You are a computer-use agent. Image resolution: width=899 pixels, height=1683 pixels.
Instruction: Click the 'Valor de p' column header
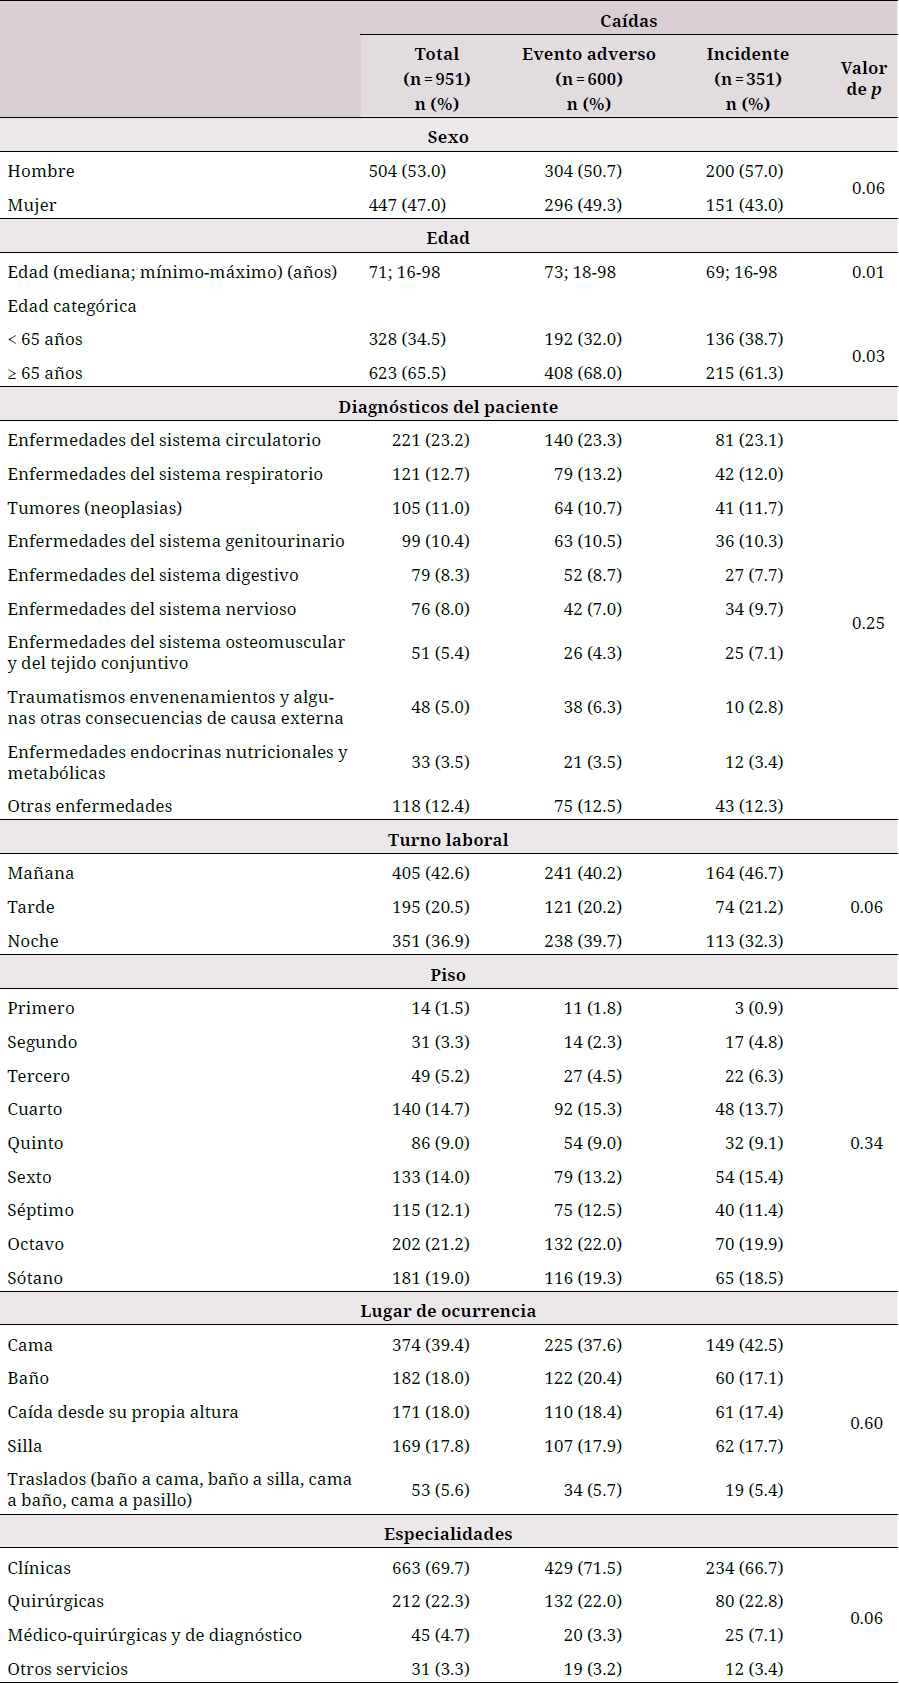pyautogui.click(x=863, y=79)
